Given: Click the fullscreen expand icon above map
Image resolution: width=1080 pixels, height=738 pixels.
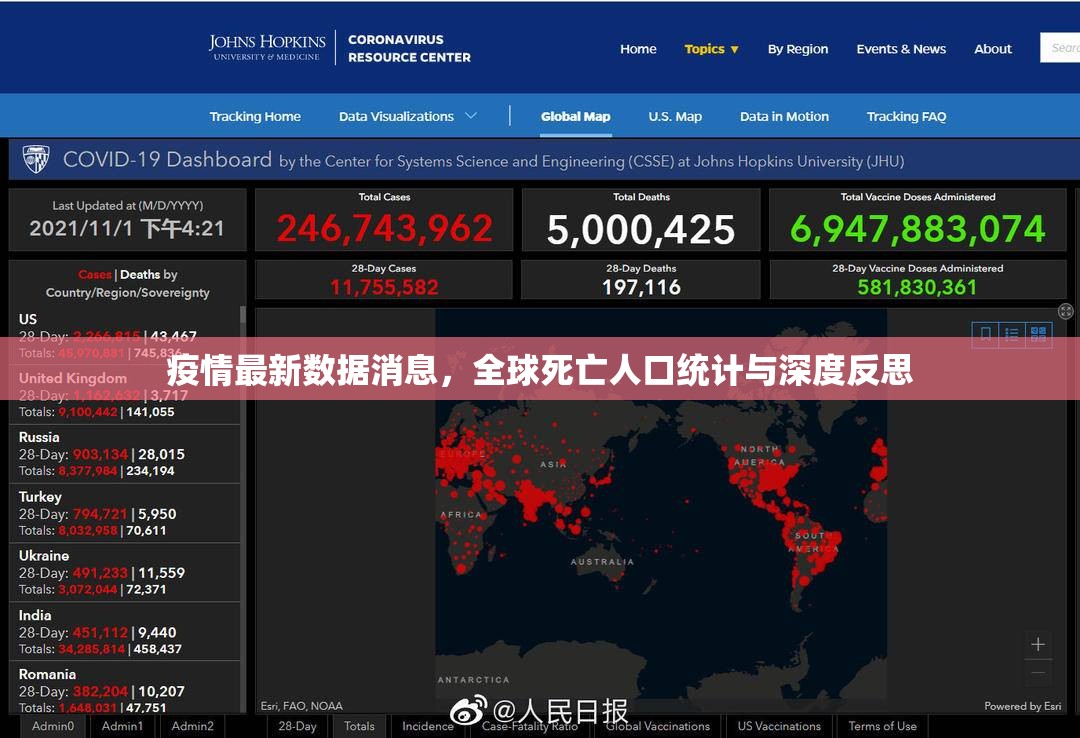Looking at the screenshot, I should [x=1066, y=312].
